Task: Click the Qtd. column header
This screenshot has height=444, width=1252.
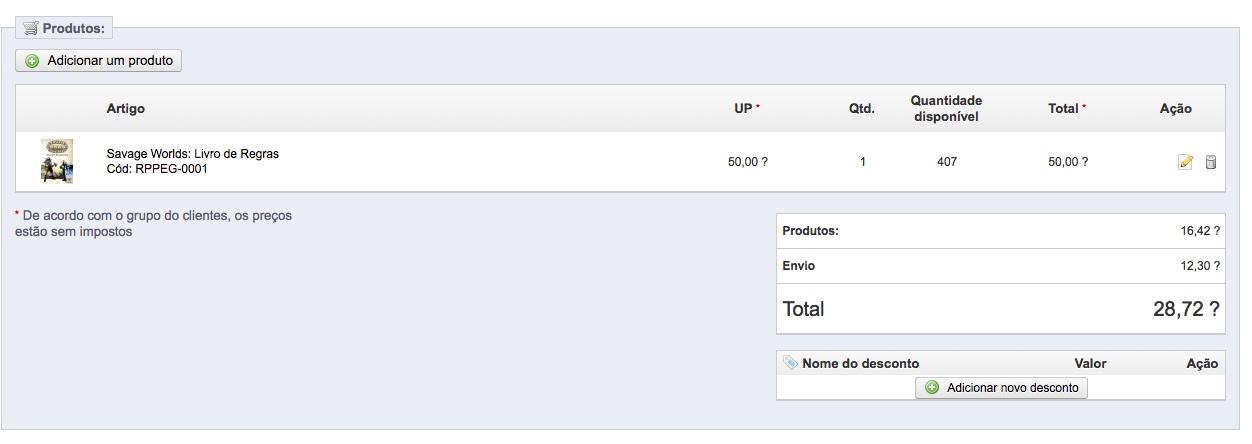Action: 862,108
